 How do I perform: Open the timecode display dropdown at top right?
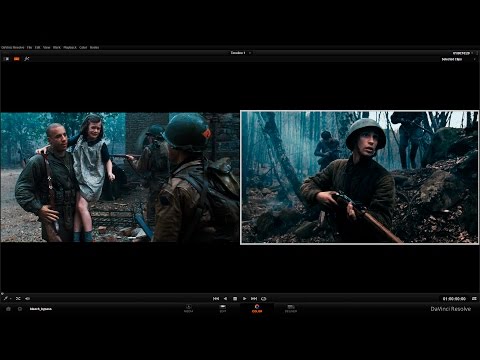tap(472, 53)
